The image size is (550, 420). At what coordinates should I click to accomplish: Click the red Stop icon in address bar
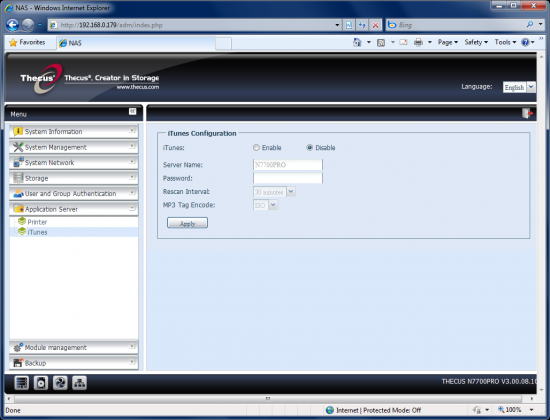click(375, 25)
